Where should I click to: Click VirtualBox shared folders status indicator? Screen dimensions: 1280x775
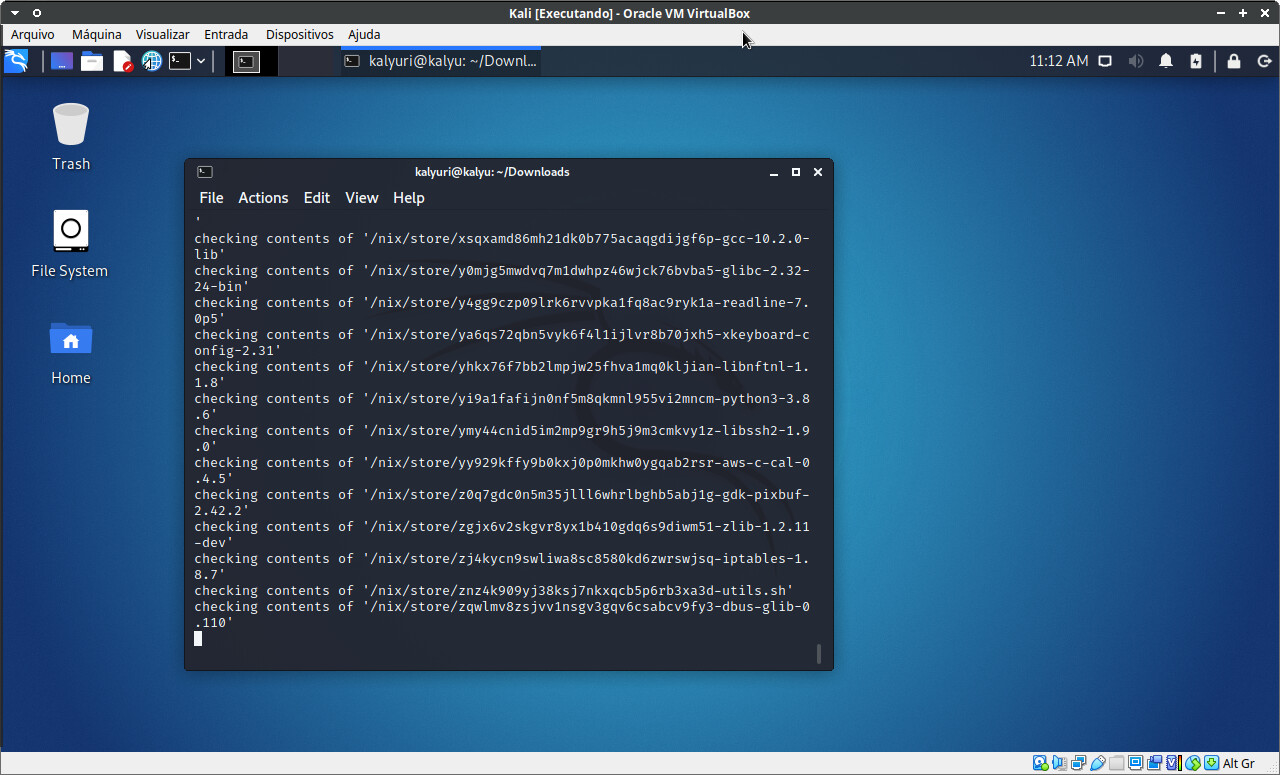tap(1116, 763)
